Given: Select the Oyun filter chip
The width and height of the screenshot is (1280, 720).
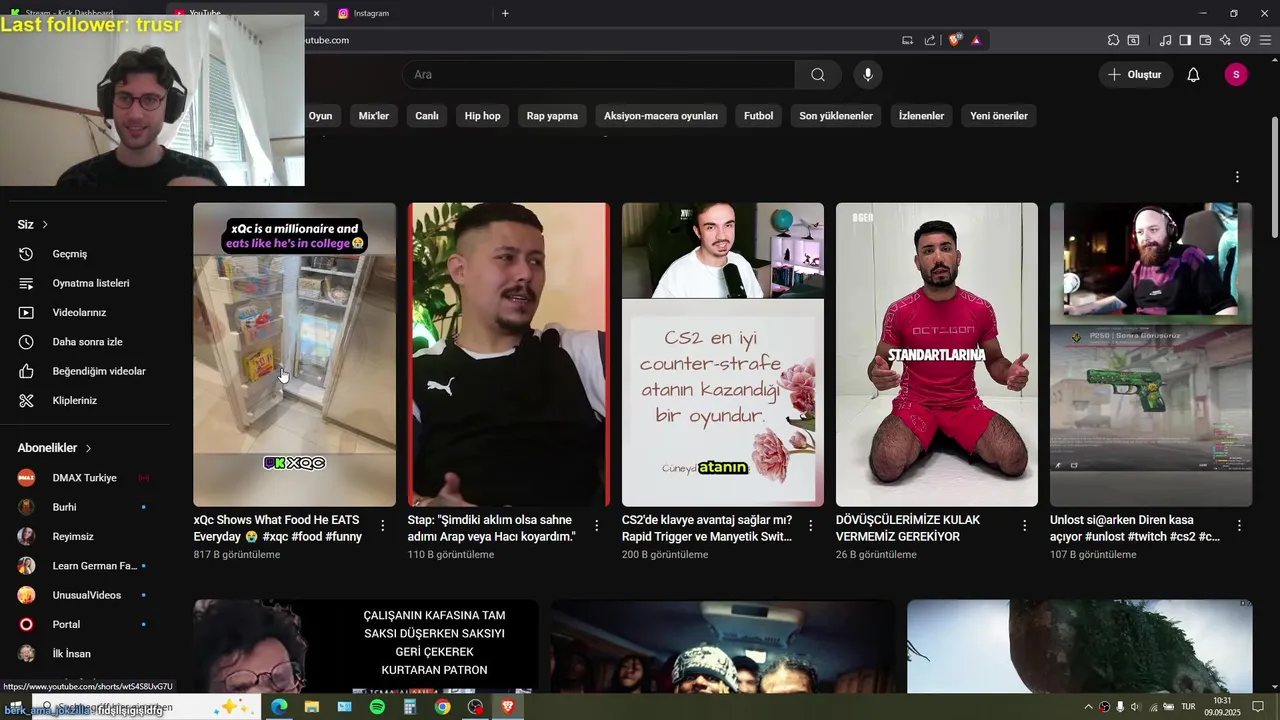Looking at the screenshot, I should pos(321,116).
